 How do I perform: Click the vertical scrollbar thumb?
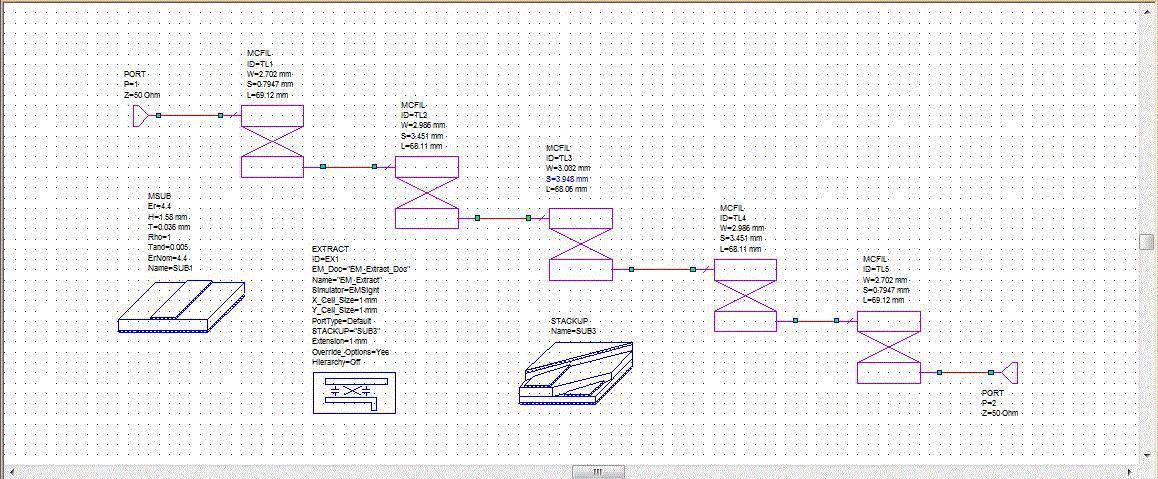click(1147, 242)
